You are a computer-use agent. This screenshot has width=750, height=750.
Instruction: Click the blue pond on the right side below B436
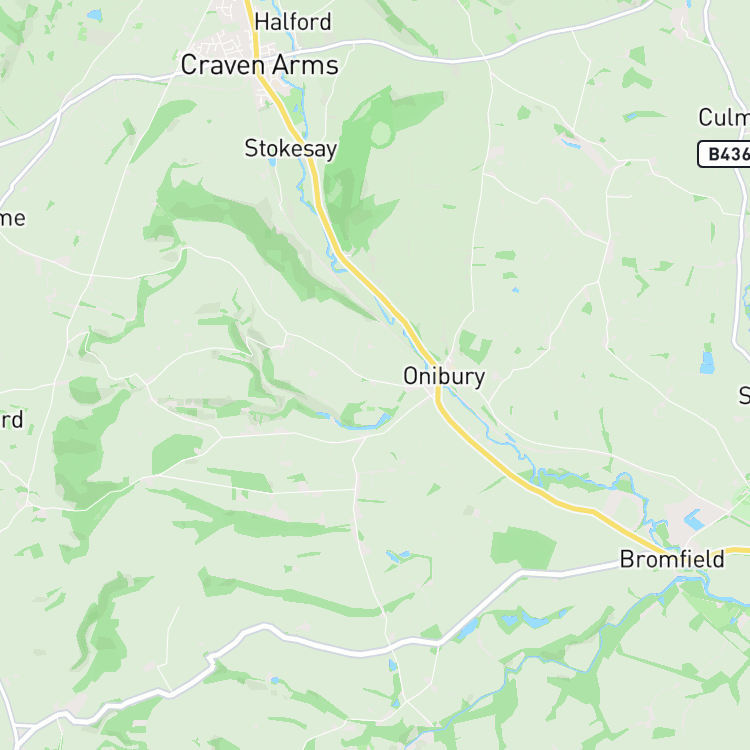click(707, 362)
